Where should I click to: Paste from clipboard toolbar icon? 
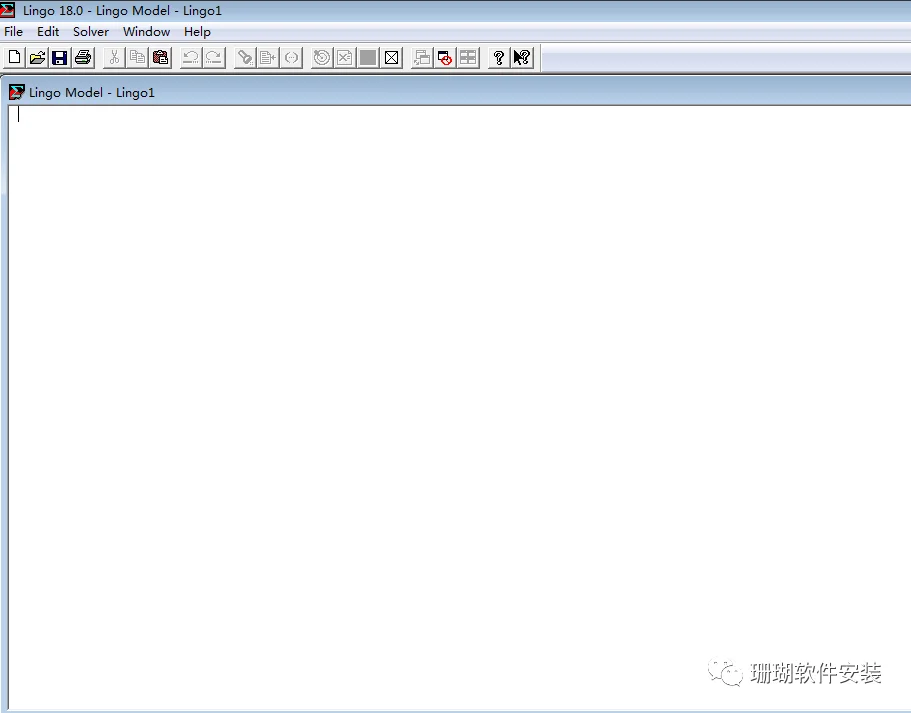160,58
